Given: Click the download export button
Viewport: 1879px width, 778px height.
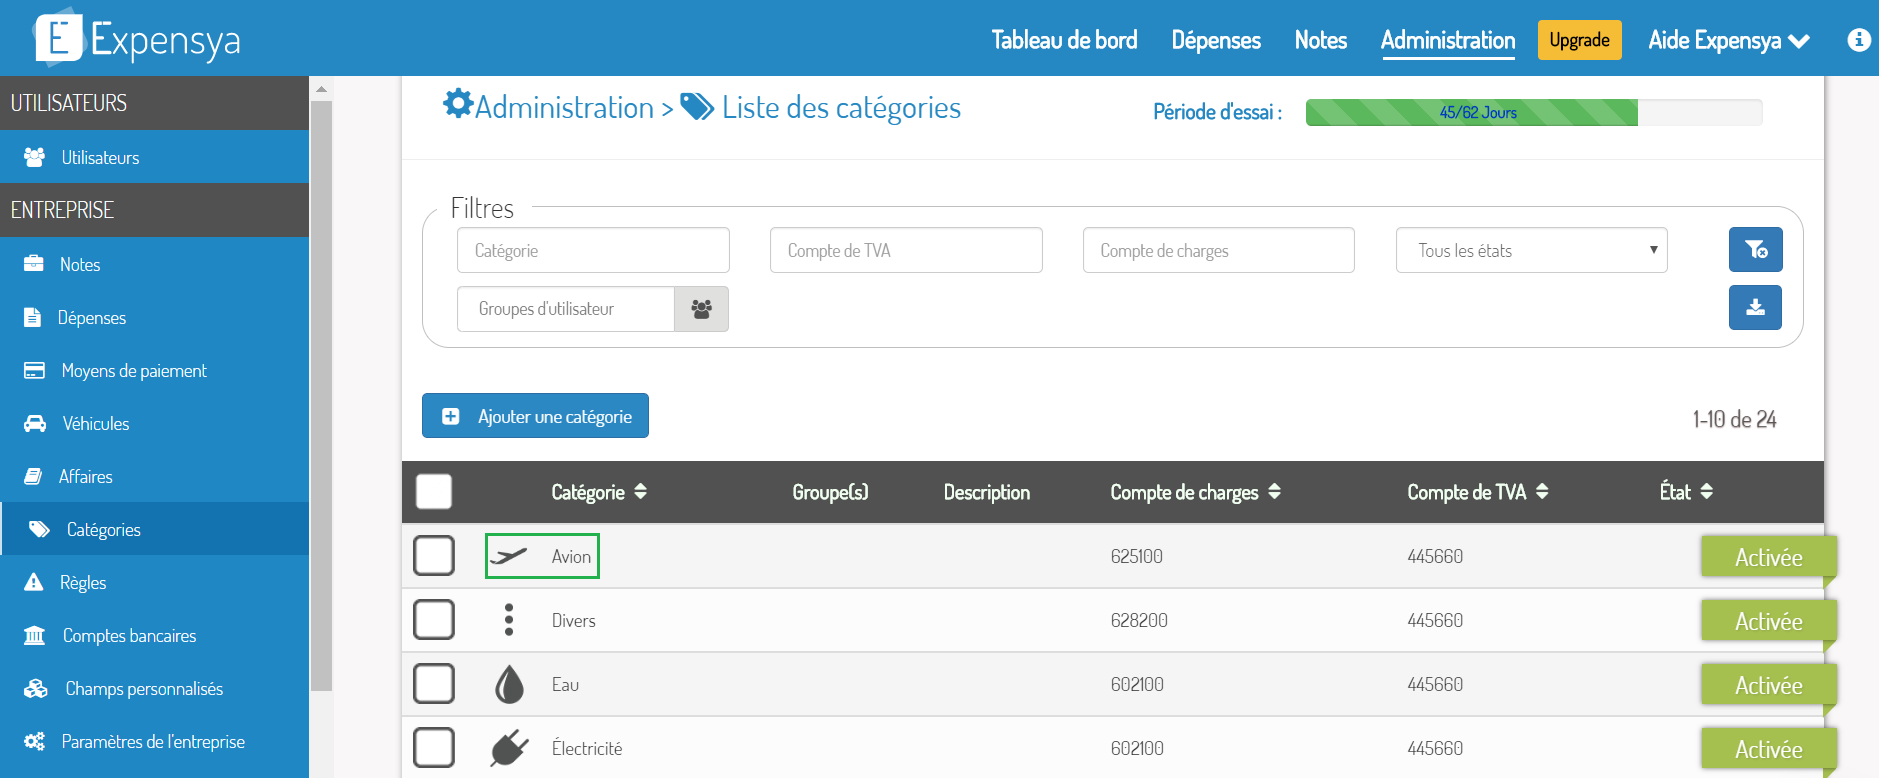Looking at the screenshot, I should 1755,308.
